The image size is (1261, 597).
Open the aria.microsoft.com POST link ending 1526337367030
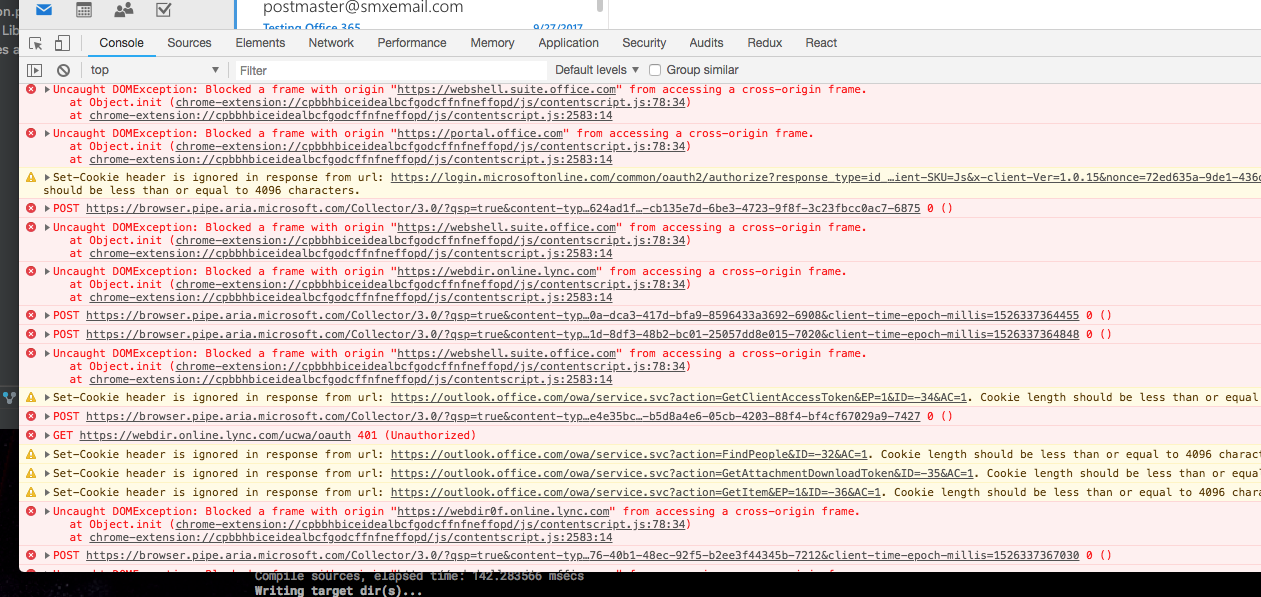(583, 556)
